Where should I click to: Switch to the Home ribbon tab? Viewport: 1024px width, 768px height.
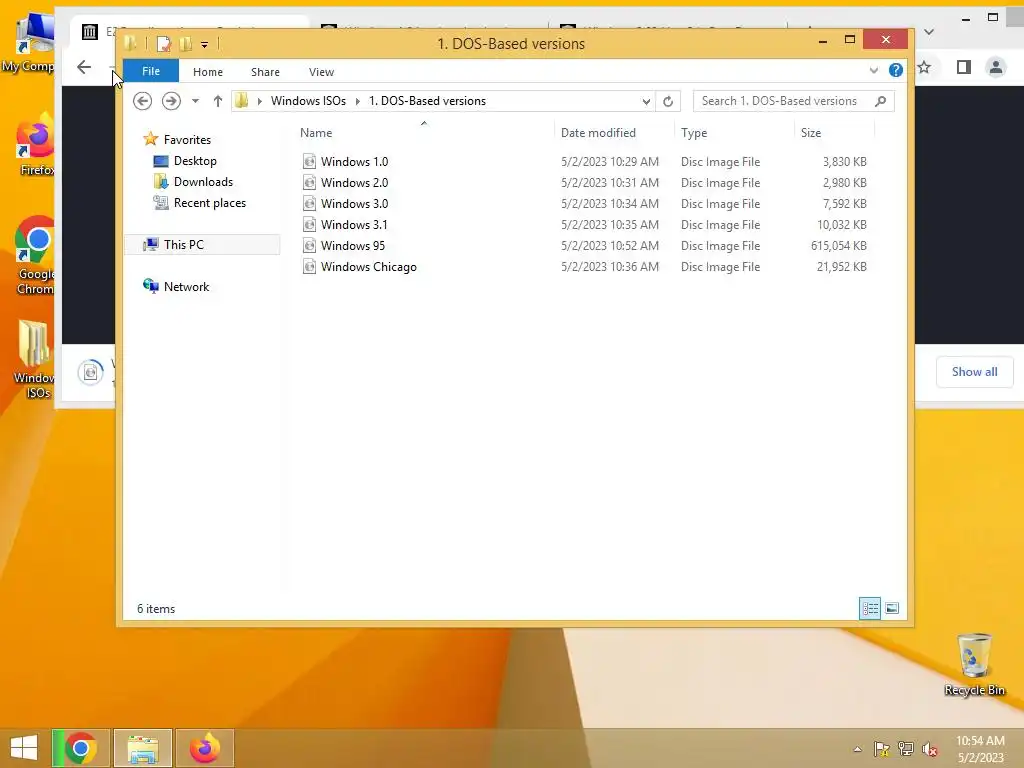(x=208, y=72)
